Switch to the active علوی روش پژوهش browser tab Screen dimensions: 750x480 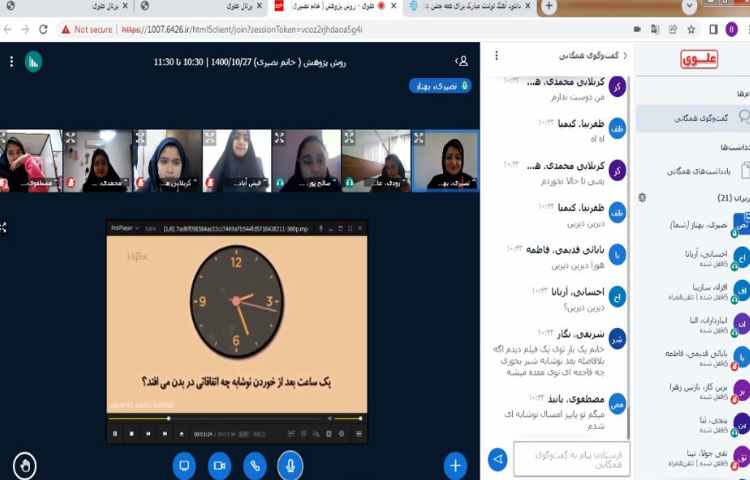point(336,6)
